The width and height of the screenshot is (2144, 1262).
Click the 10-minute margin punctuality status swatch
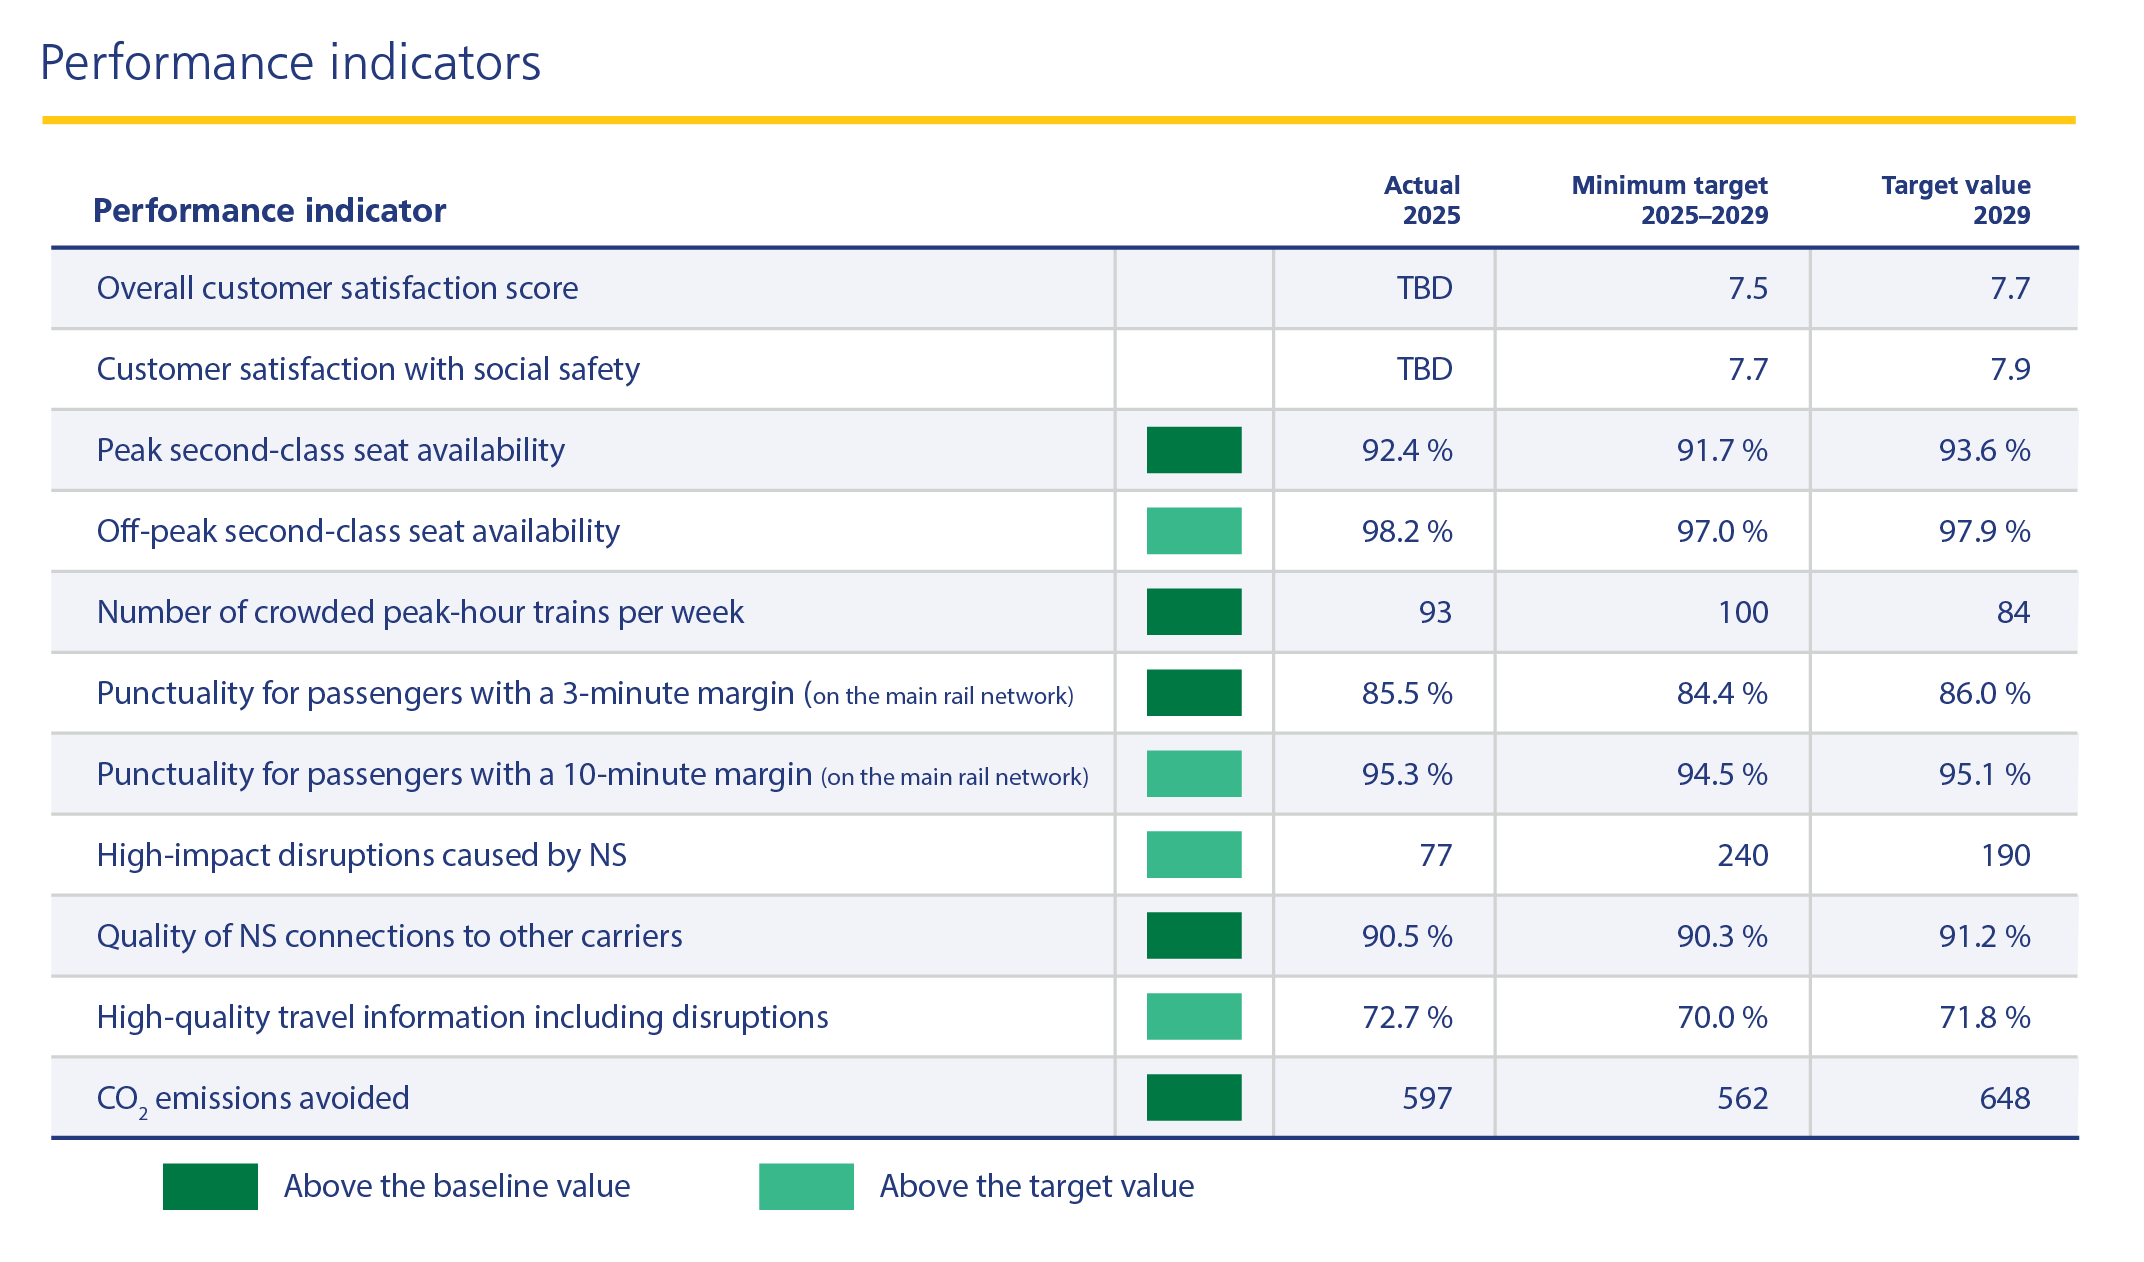pyautogui.click(x=1193, y=774)
